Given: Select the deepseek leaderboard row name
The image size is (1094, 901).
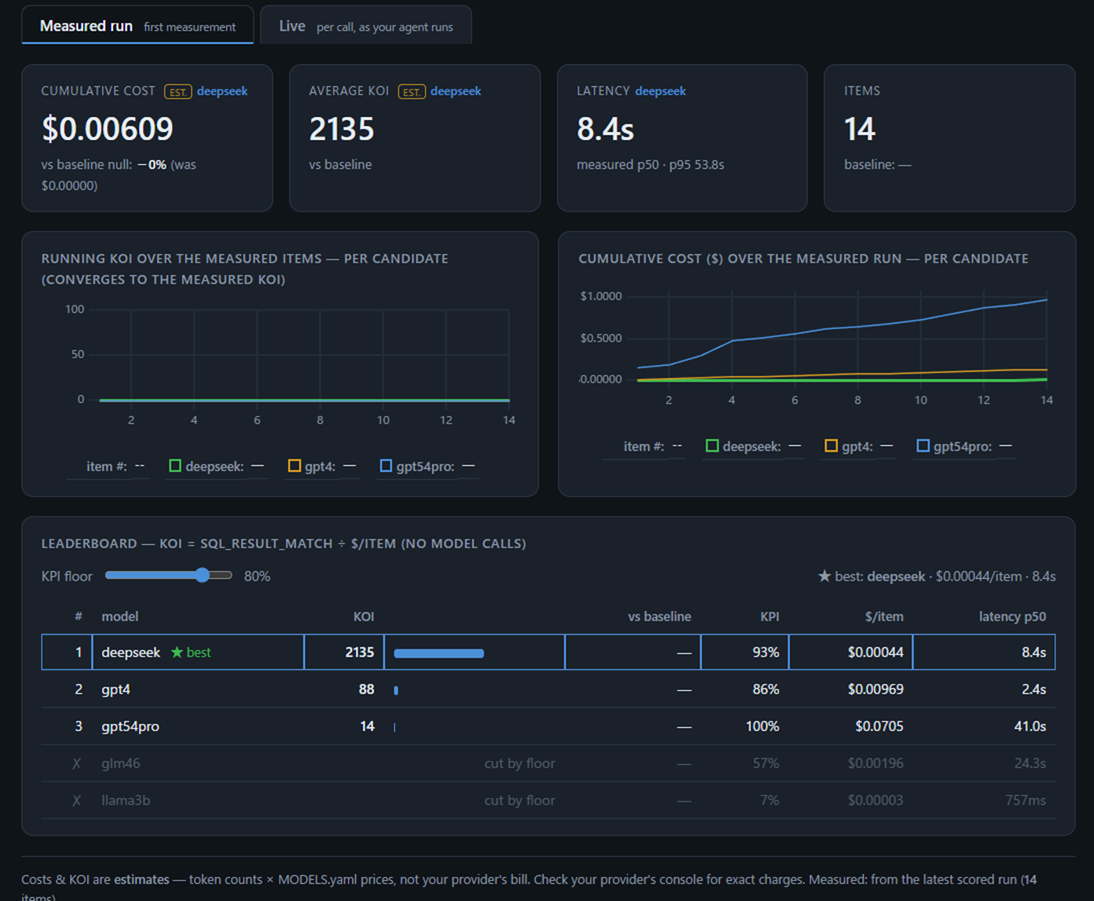Looking at the screenshot, I should pos(130,652).
